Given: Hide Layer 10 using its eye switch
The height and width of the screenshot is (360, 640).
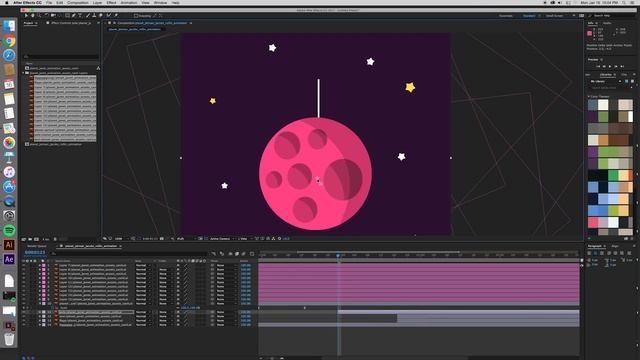Looking at the screenshot, I should click(23, 278).
